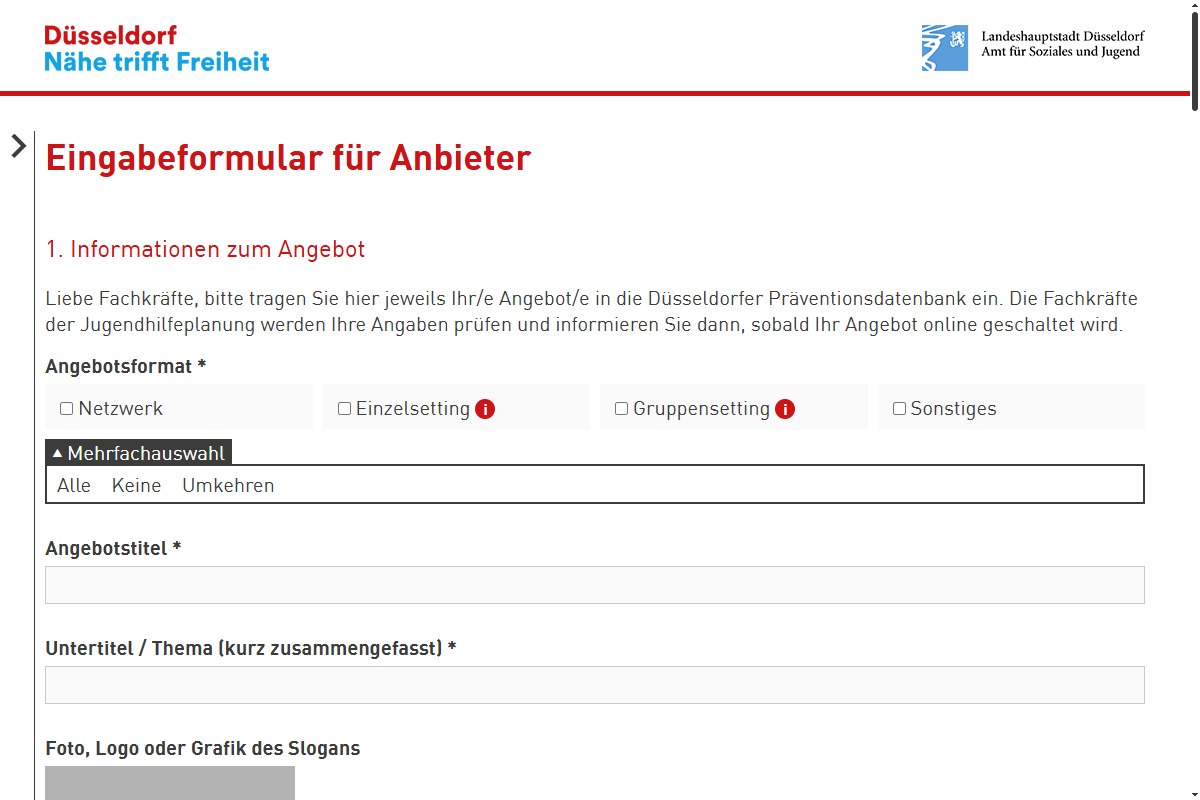This screenshot has width=1200, height=800.
Task: Click the gray photo upload placeholder
Action: tap(170, 783)
